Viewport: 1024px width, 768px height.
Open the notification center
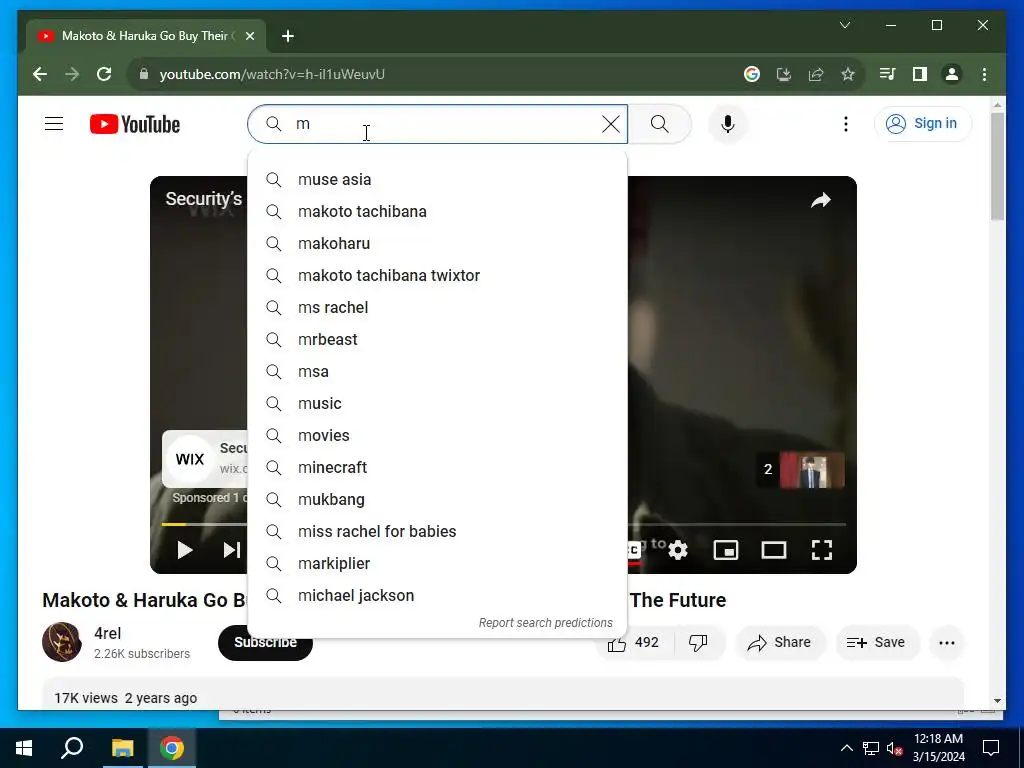991,748
